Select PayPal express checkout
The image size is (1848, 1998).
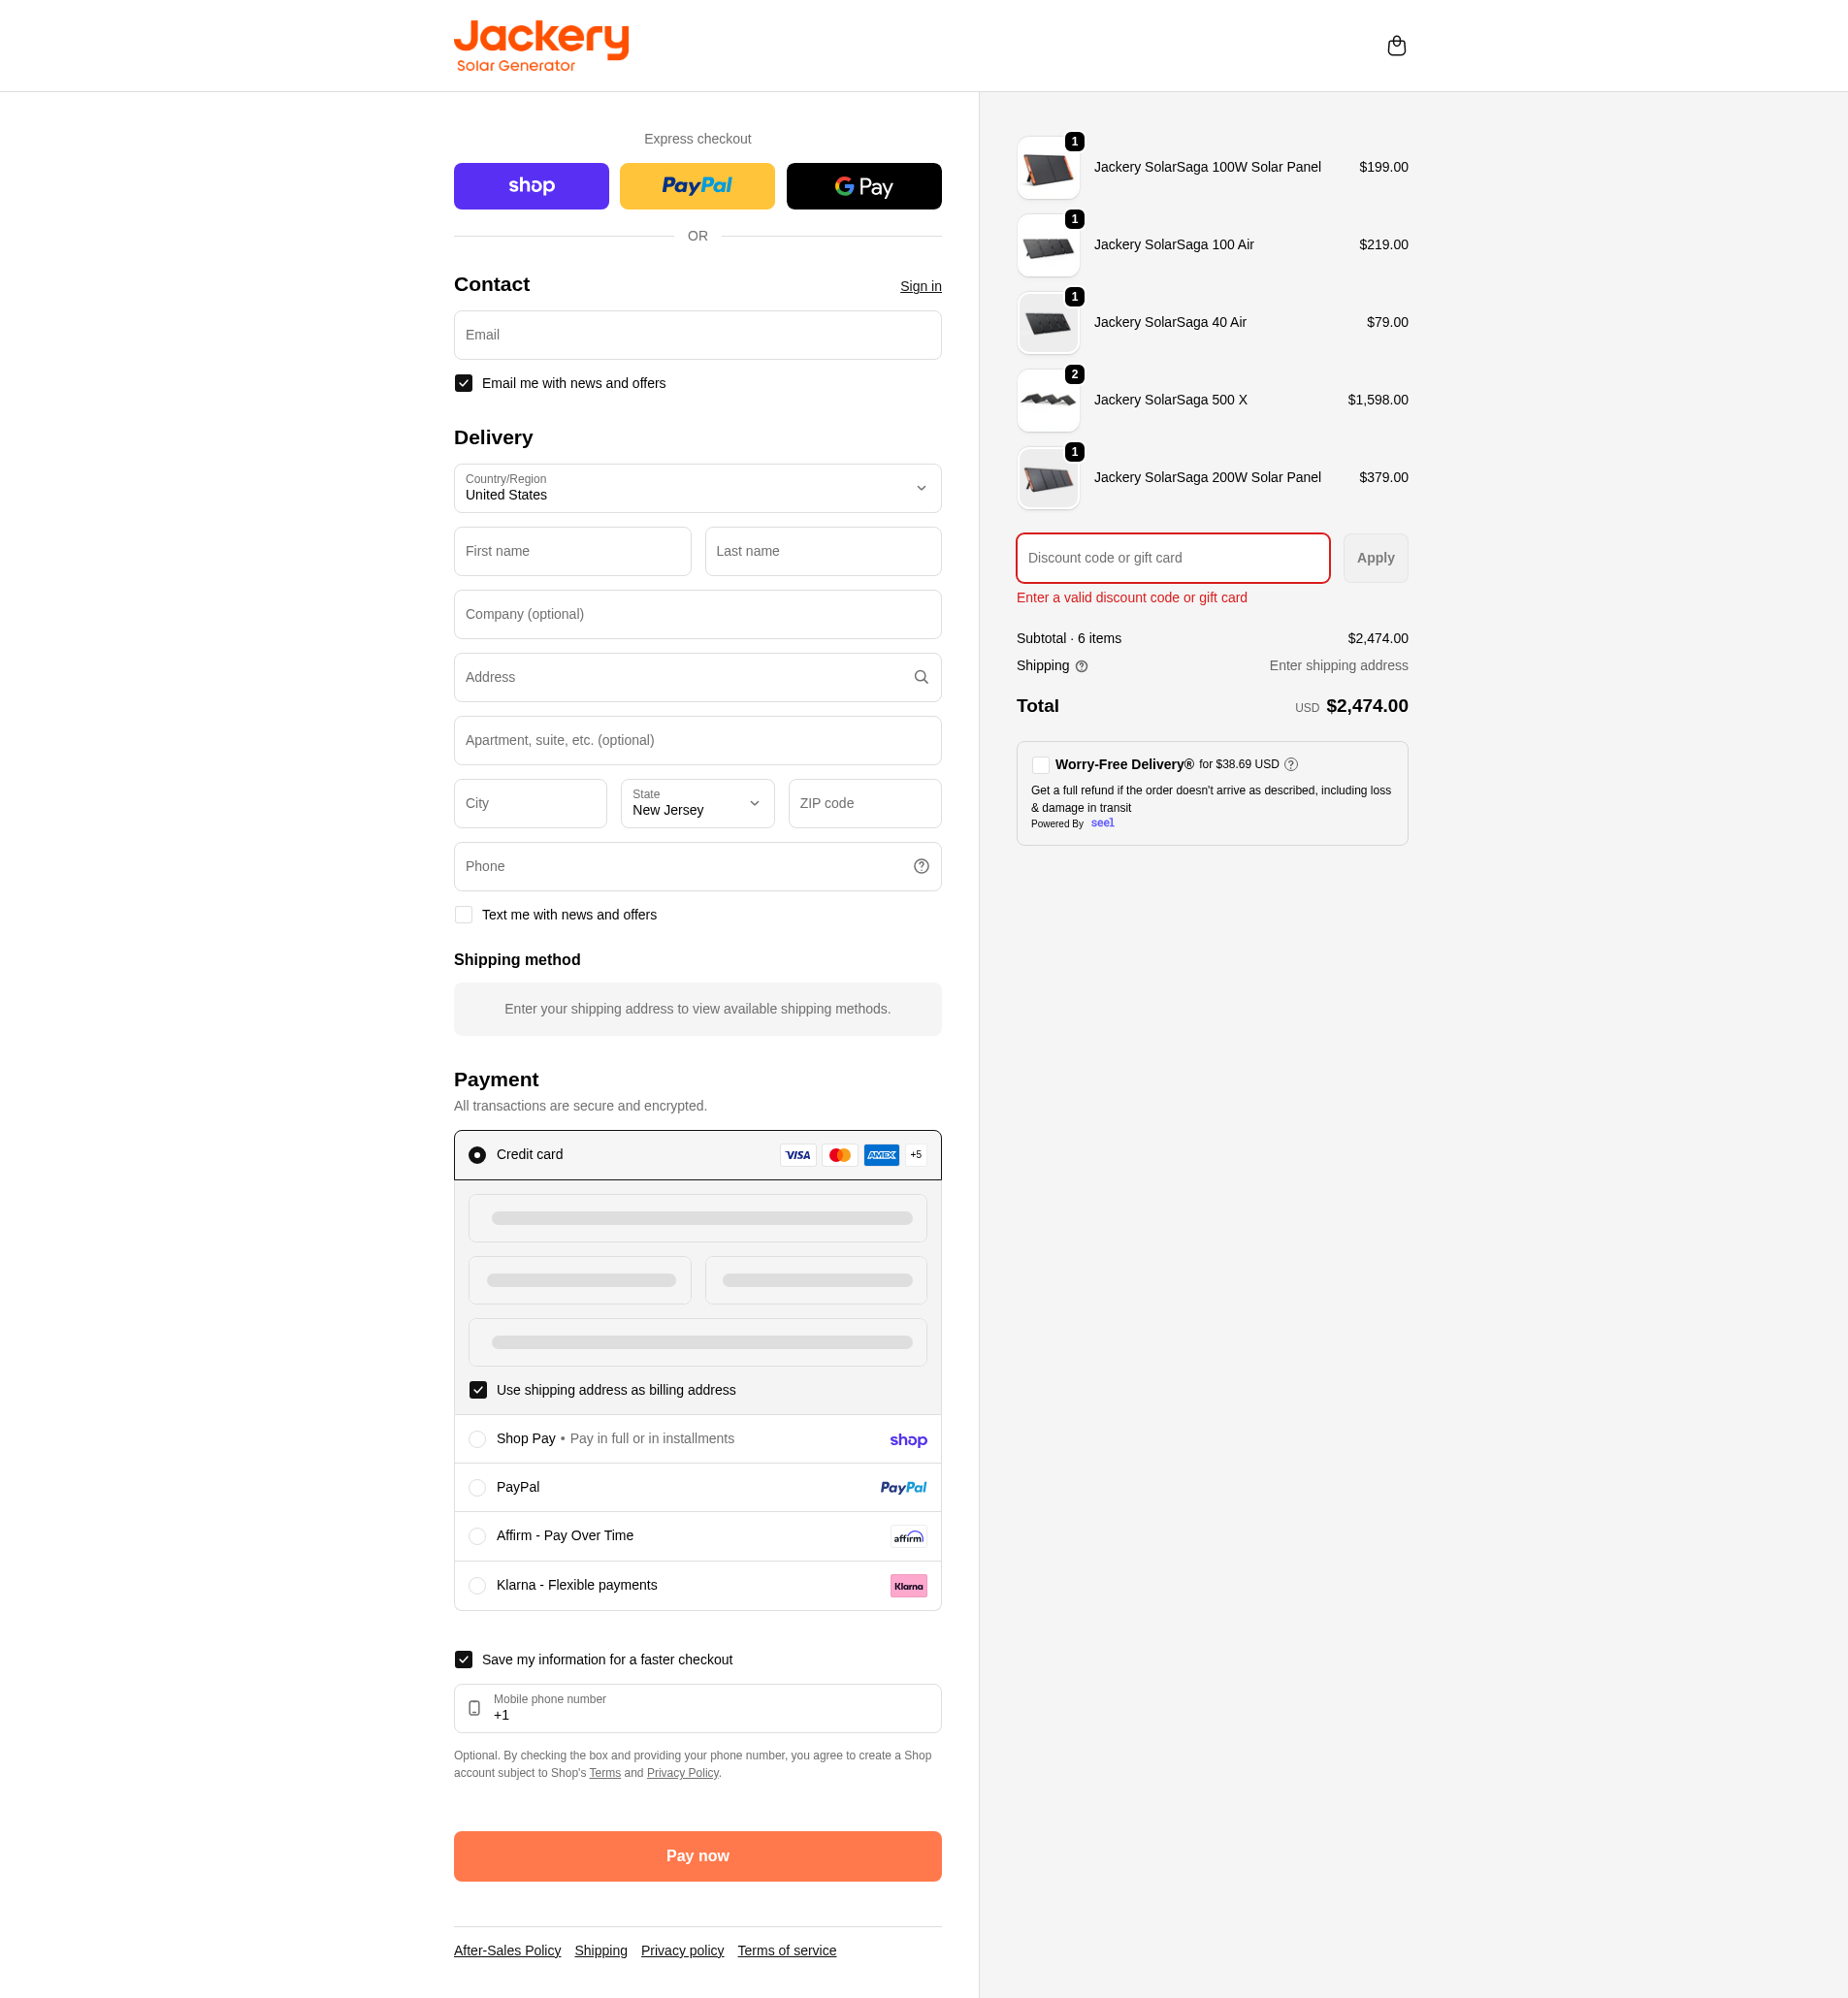697,186
